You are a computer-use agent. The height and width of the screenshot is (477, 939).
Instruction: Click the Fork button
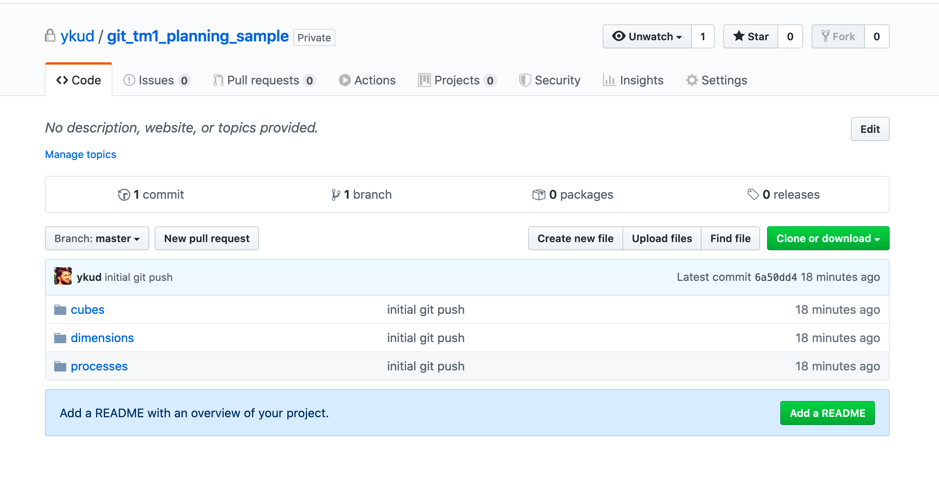point(838,37)
